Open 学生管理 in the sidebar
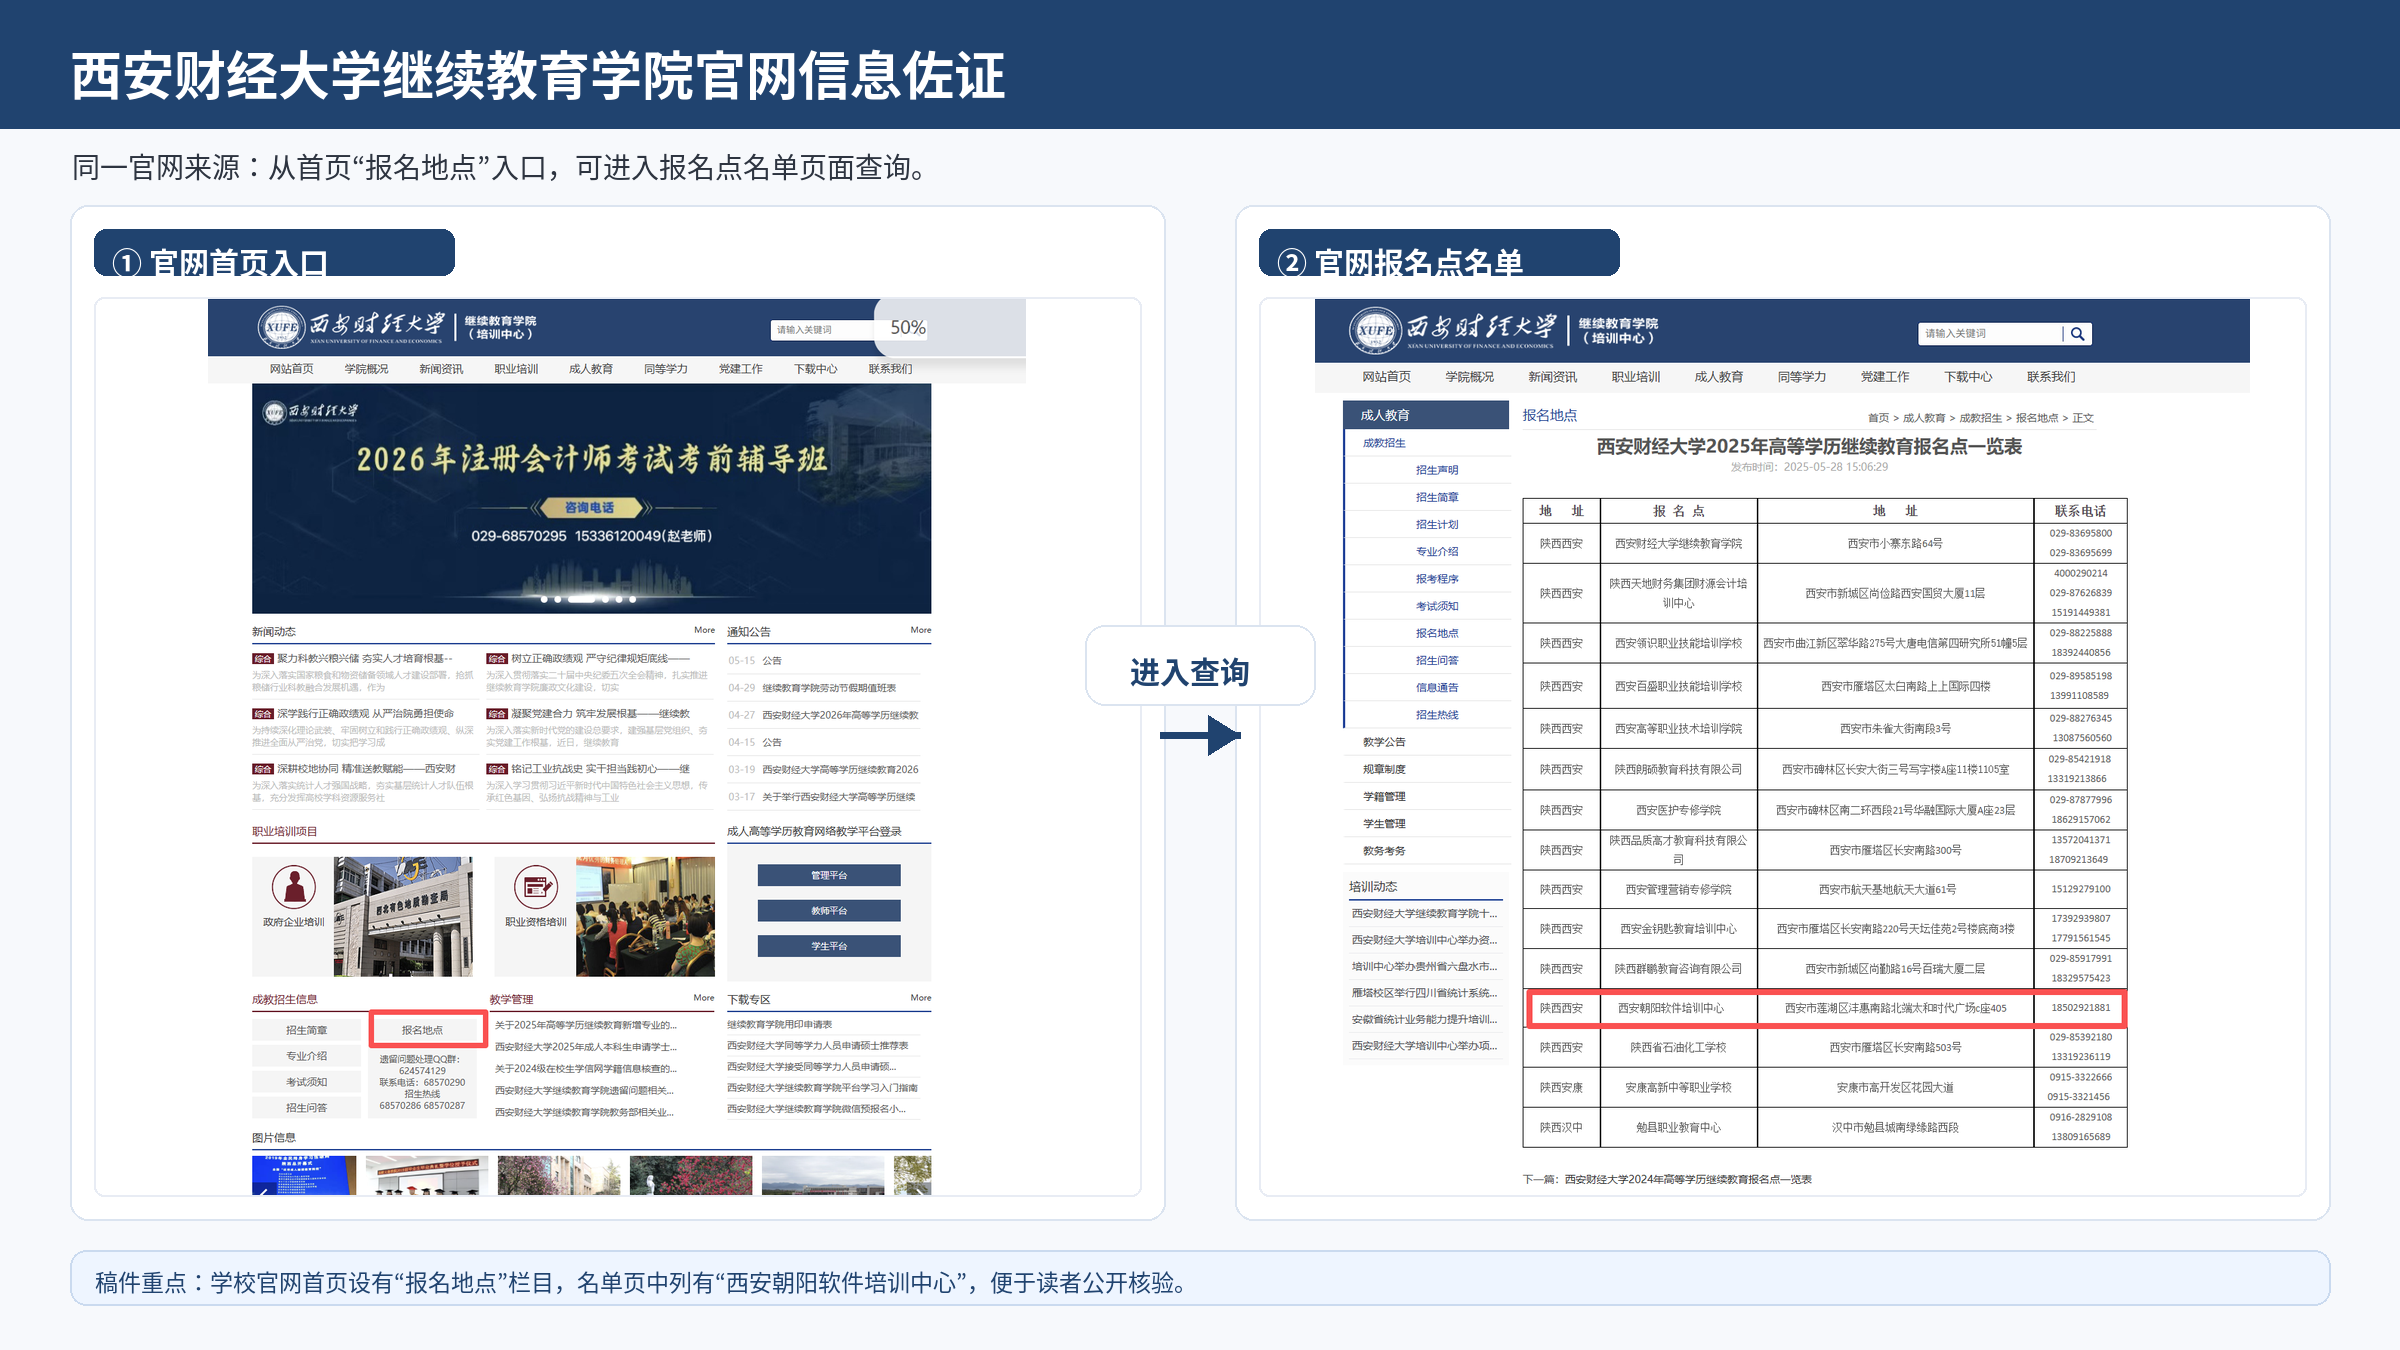2400x1350 pixels. click(x=1384, y=823)
